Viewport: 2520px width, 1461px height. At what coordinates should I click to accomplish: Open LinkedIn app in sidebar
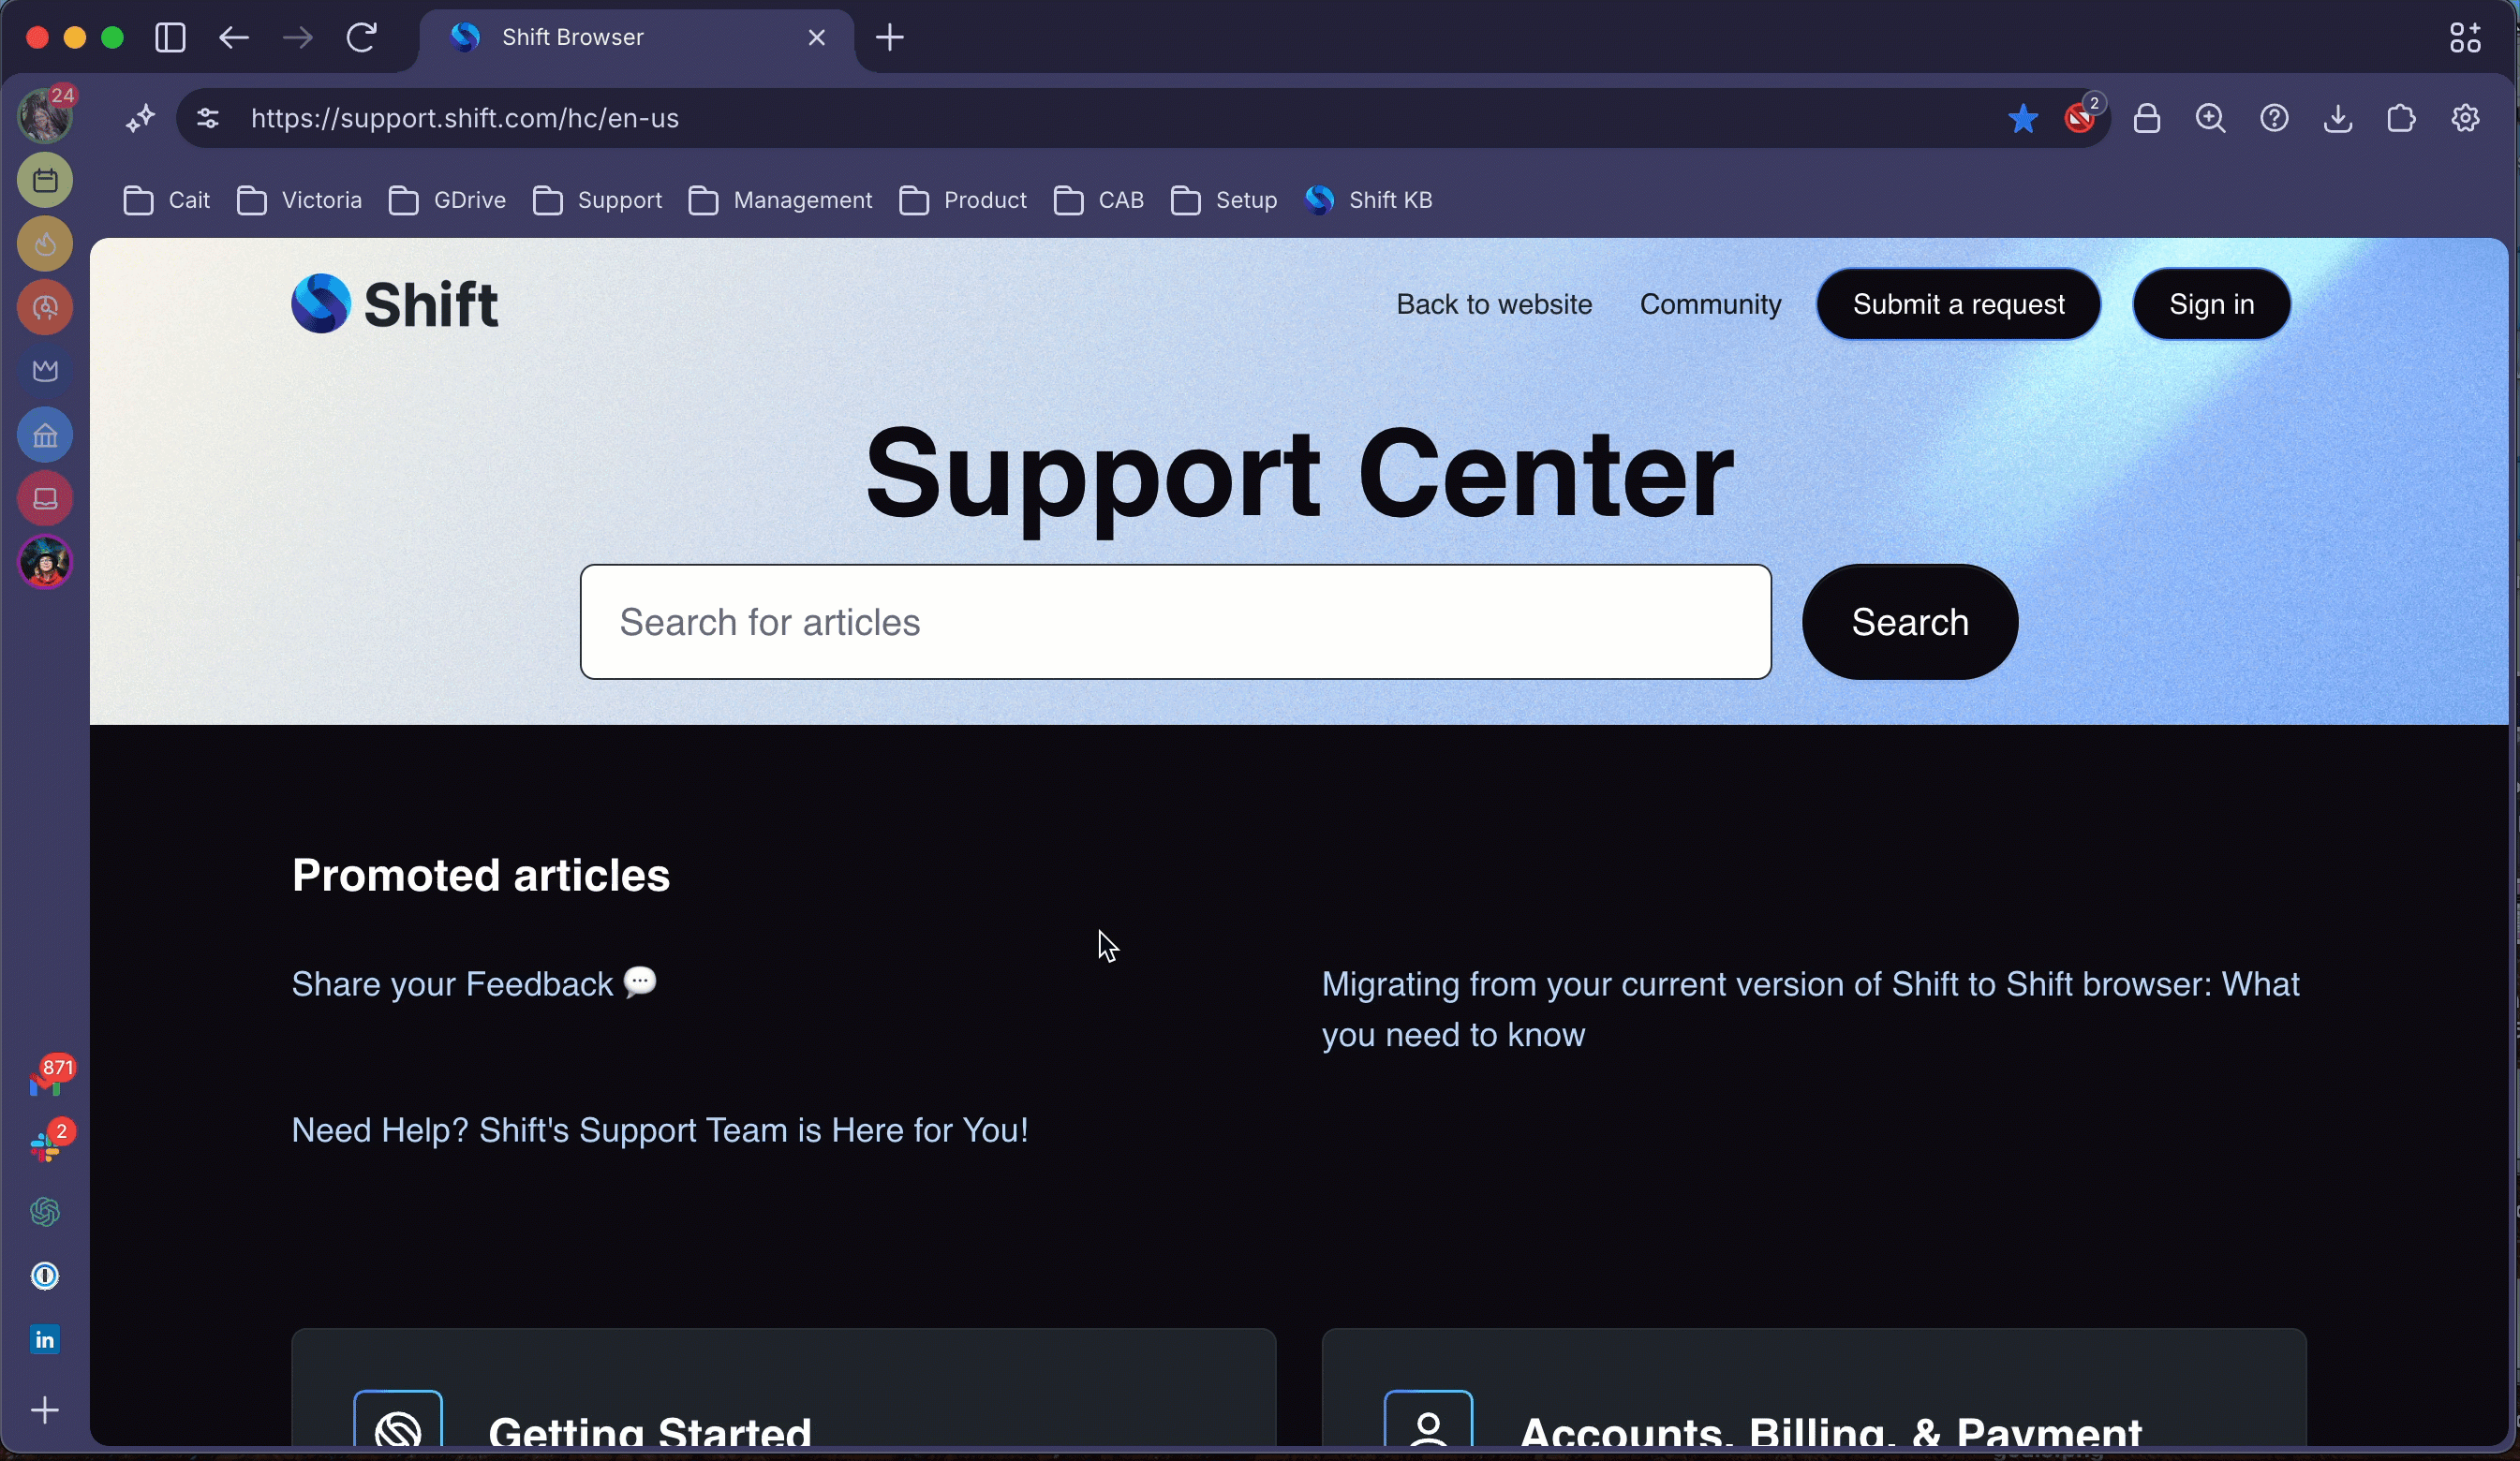click(45, 1339)
